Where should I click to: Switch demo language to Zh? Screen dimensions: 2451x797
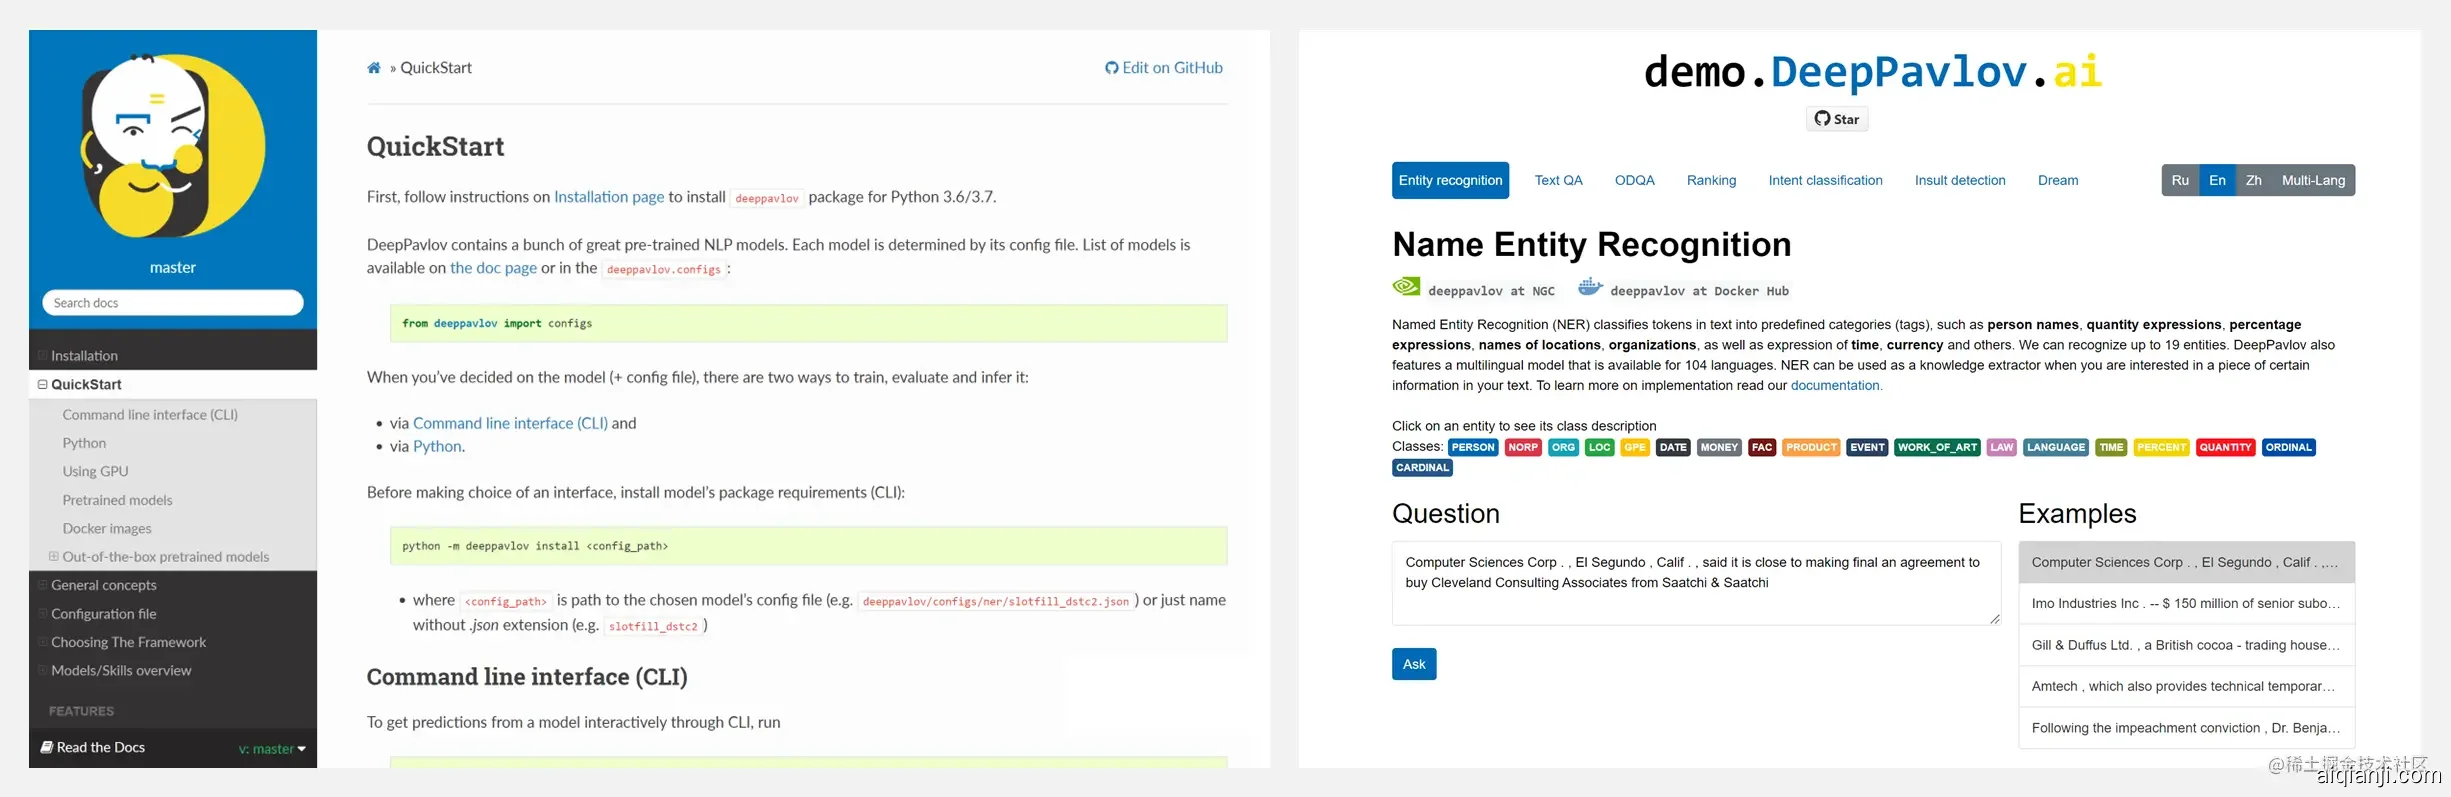(x=2253, y=181)
